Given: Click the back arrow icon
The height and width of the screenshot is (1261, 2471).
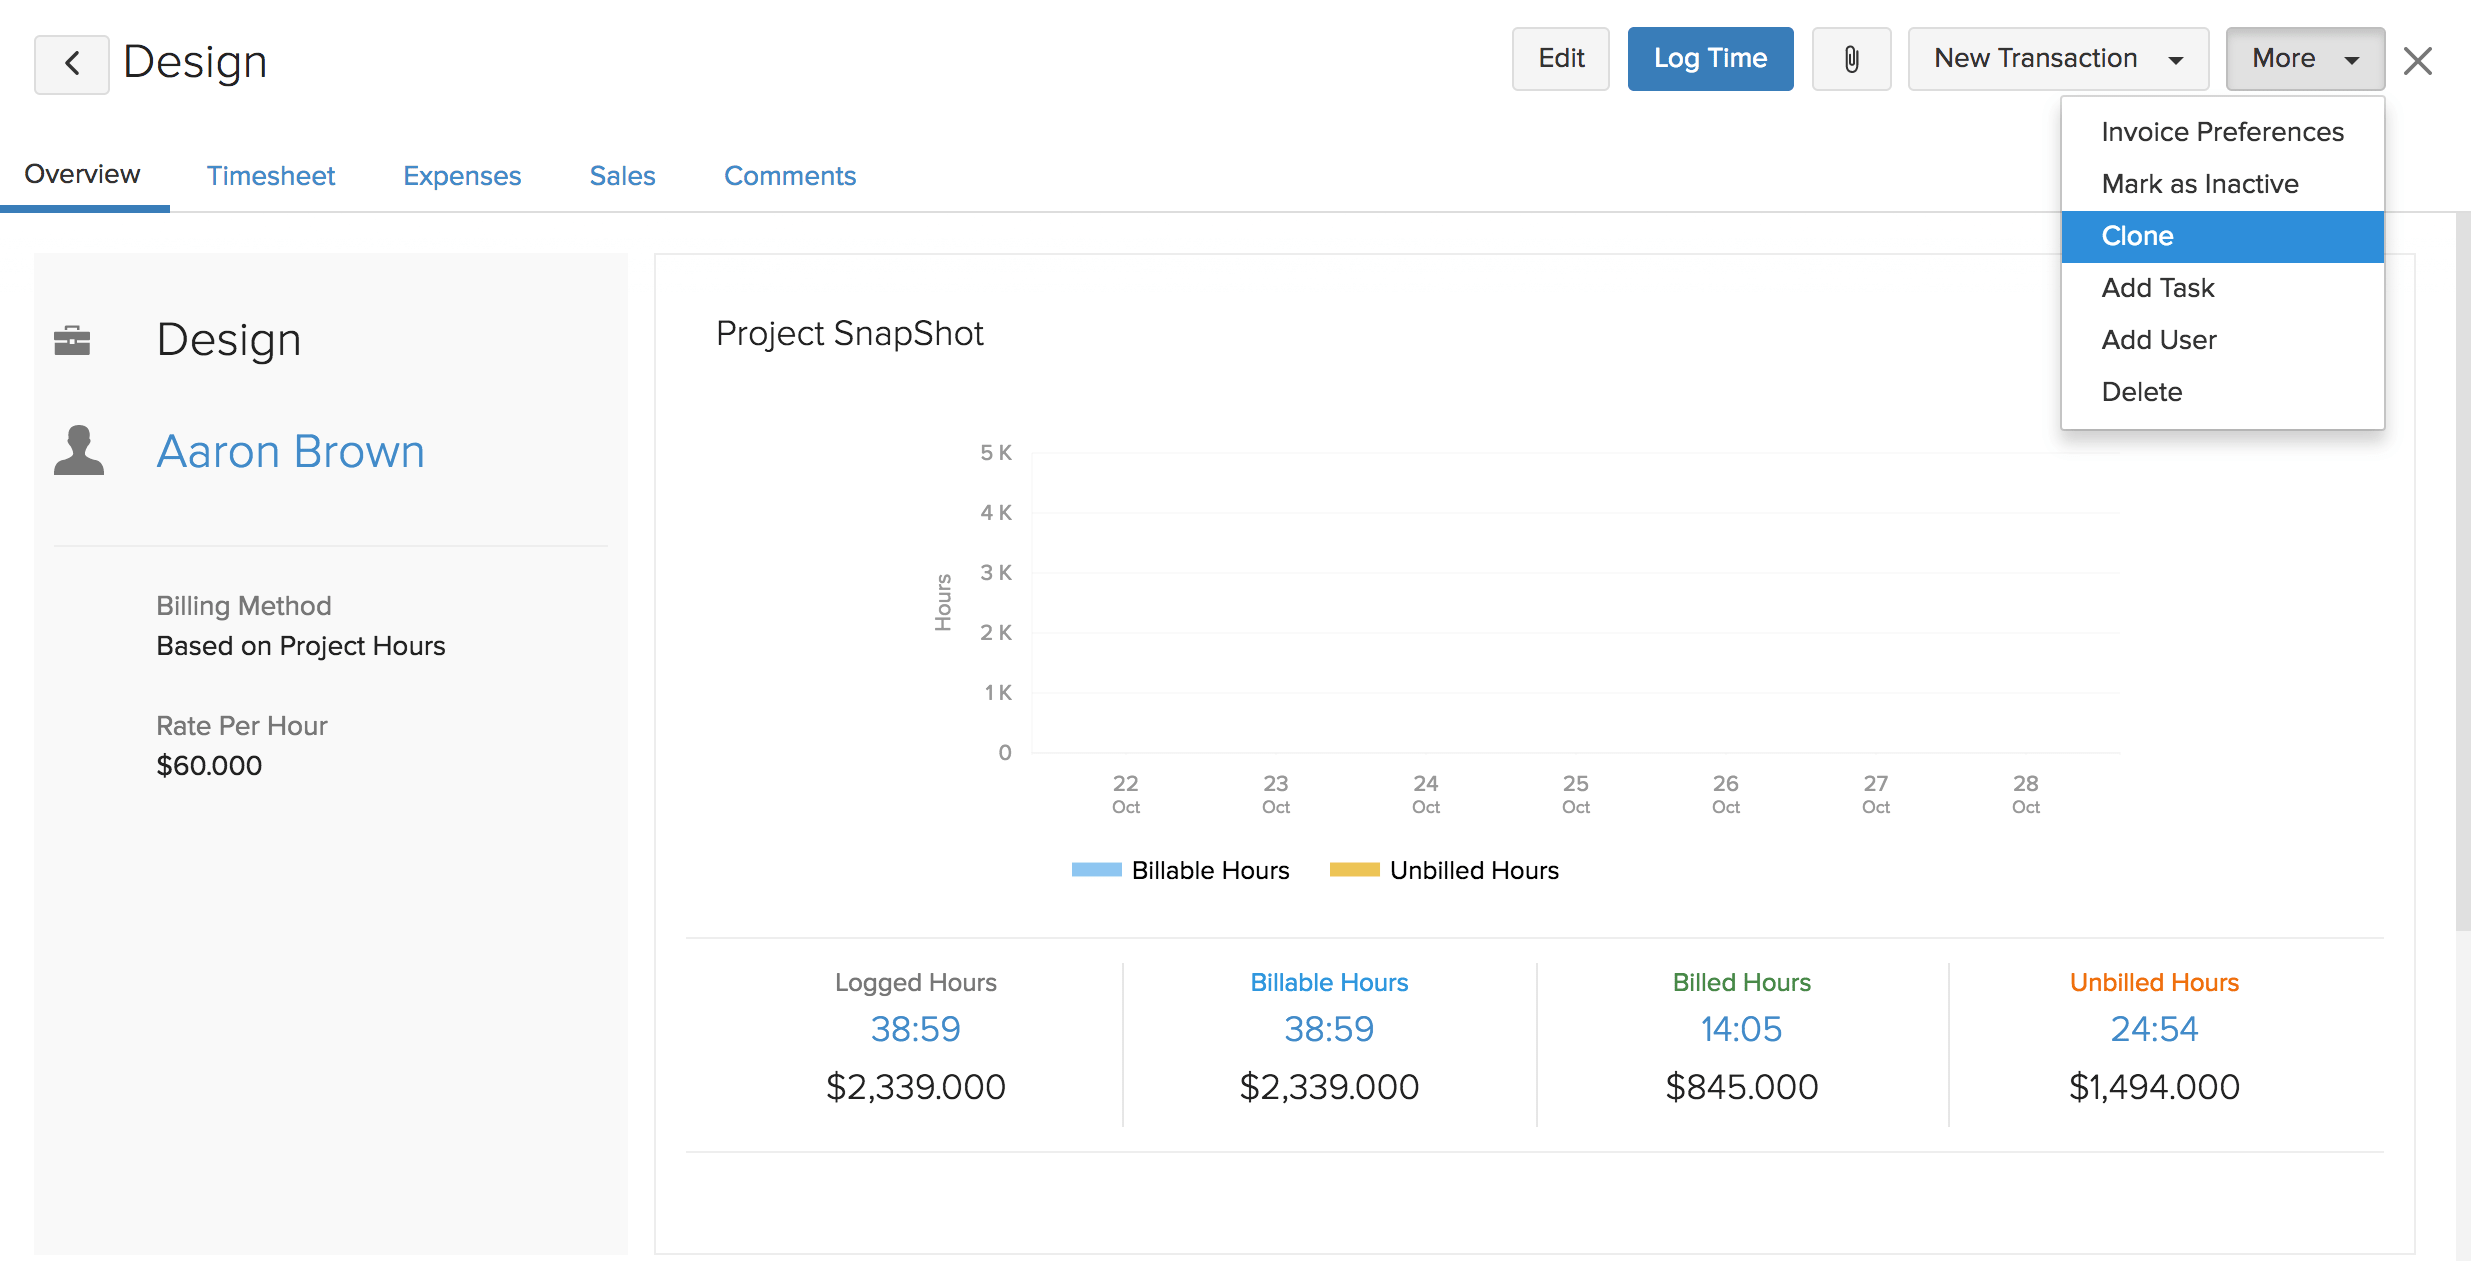Looking at the screenshot, I should [x=71, y=64].
